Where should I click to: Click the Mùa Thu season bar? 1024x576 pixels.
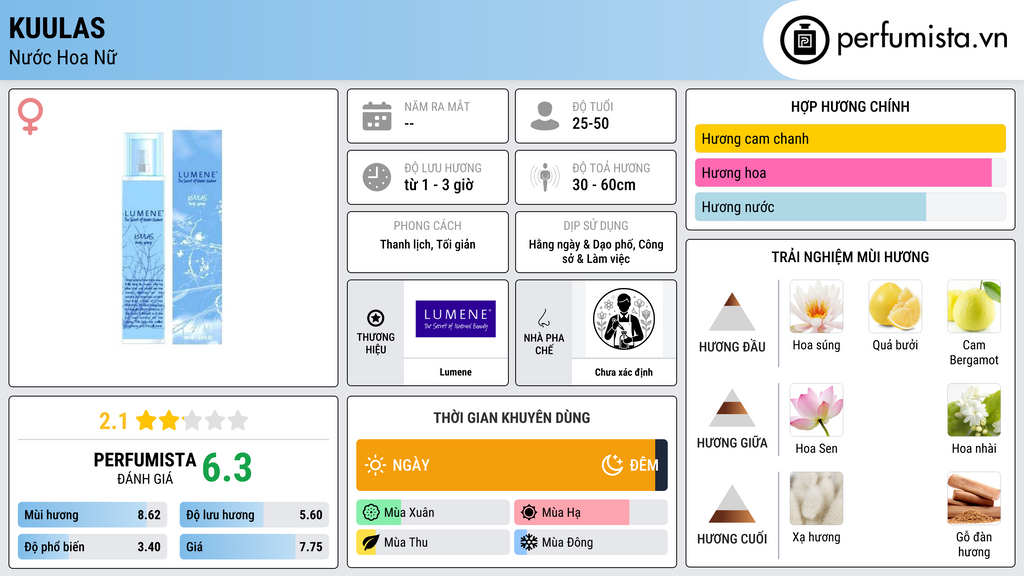pos(433,542)
